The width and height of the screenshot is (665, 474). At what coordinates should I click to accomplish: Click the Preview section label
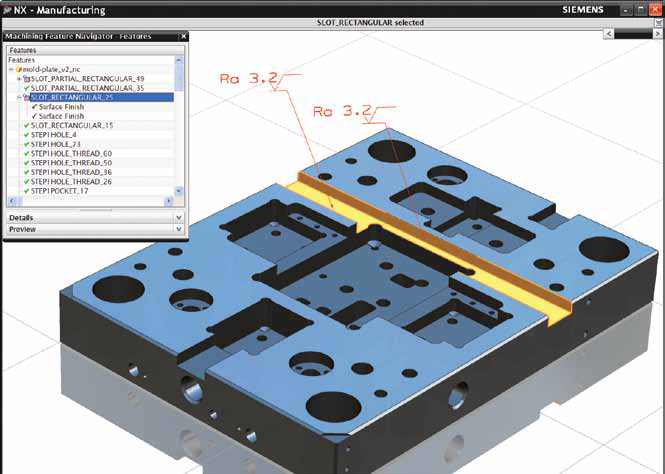click(22, 229)
